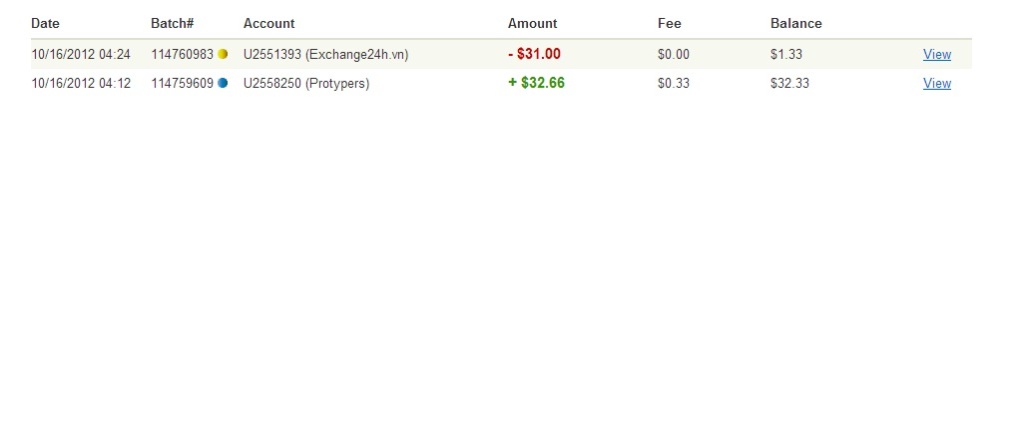Select the date 10/16/2012 04:12
This screenshot has width=1024, height=443.
click(x=81, y=83)
